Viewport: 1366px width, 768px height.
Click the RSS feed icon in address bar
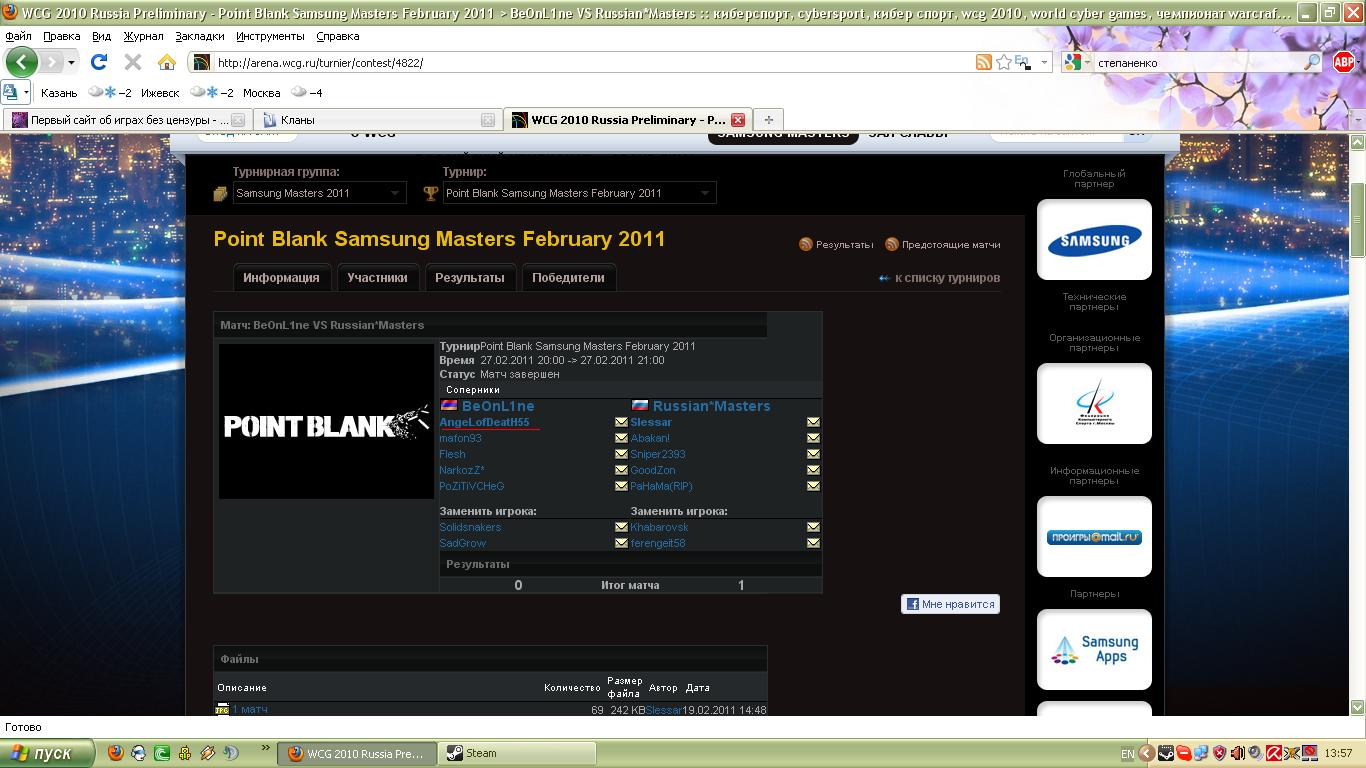(x=984, y=62)
